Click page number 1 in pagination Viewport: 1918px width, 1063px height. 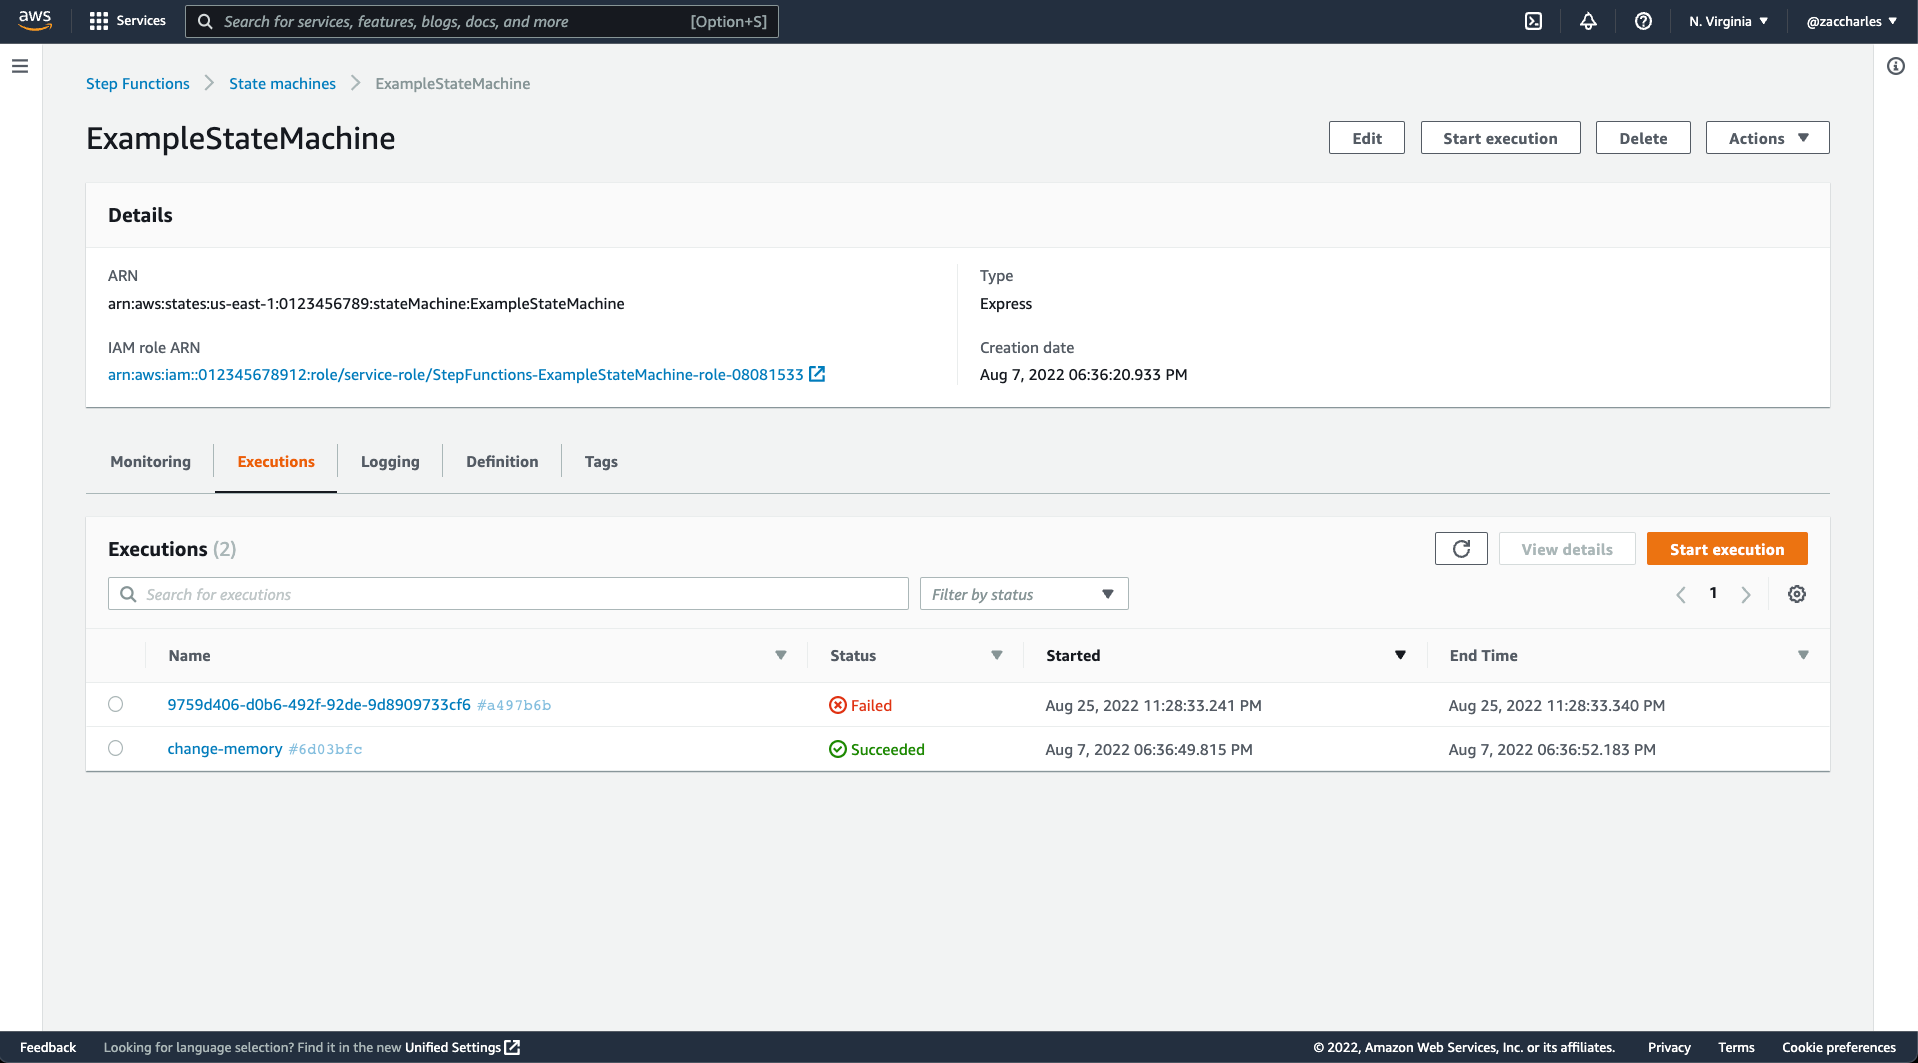click(x=1713, y=593)
